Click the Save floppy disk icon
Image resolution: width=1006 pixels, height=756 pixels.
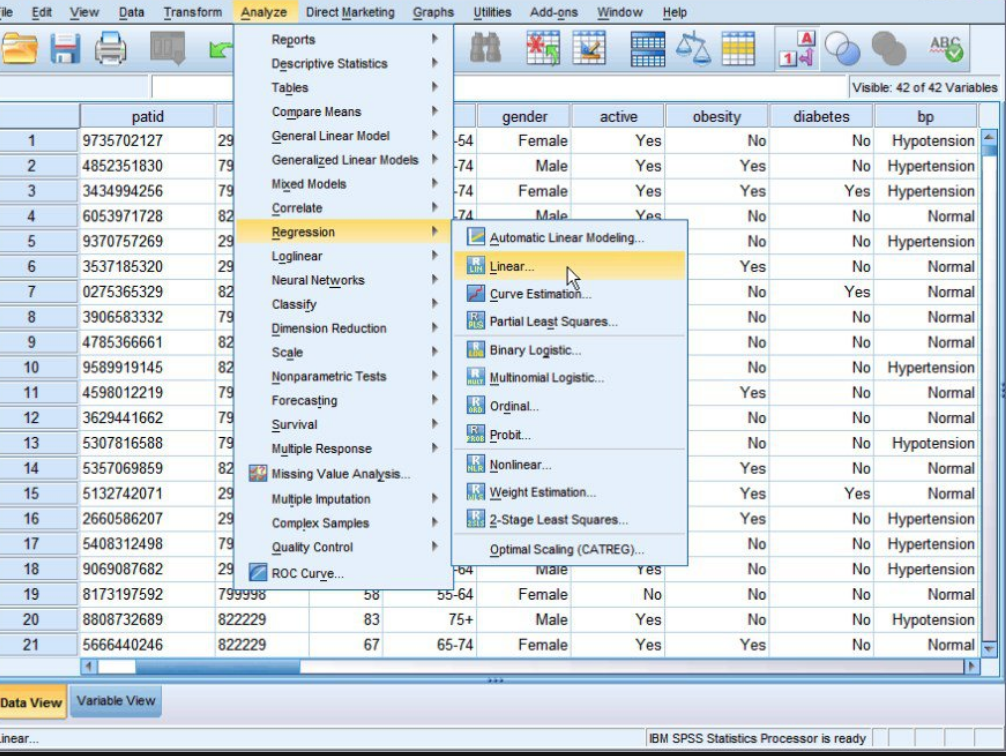coord(65,49)
